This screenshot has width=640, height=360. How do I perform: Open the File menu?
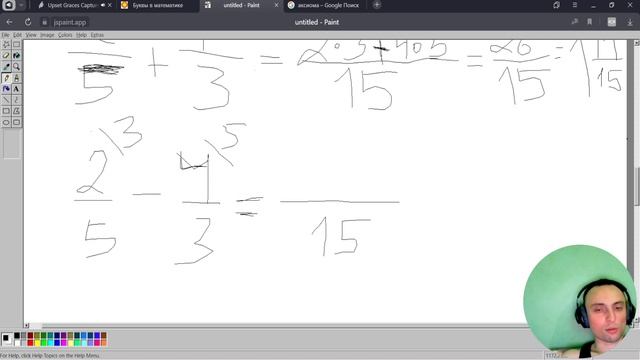[x=5, y=35]
